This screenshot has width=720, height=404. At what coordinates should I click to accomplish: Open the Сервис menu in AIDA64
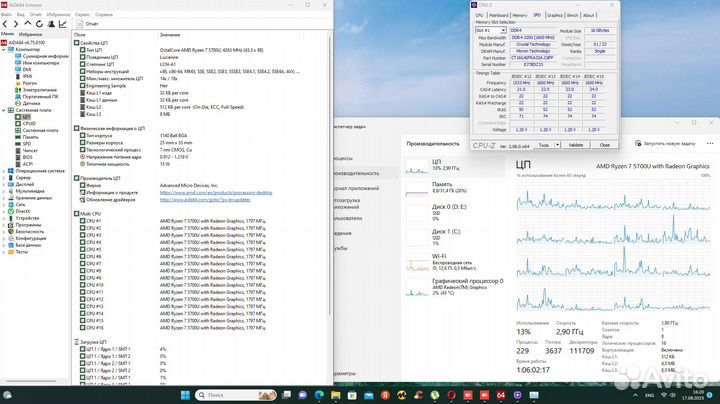tap(83, 15)
